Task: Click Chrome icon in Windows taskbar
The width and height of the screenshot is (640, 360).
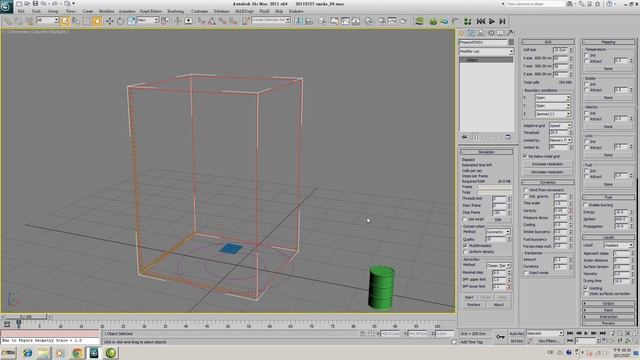Action: [77, 353]
